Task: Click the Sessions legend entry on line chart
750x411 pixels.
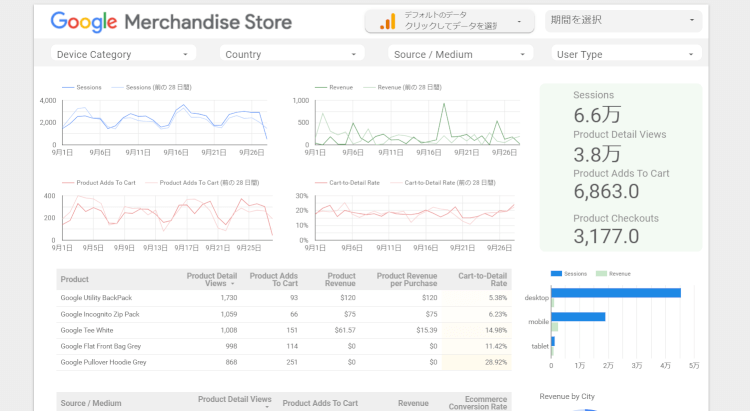Action: (x=82, y=88)
